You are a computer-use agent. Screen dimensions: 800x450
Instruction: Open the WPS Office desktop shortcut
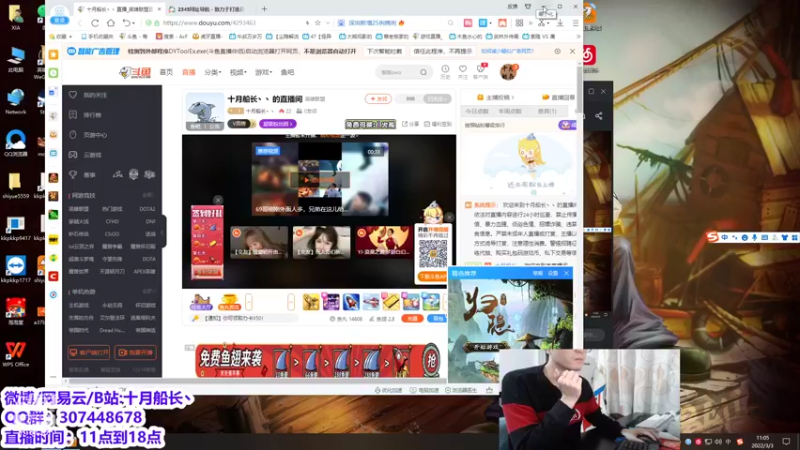point(15,354)
